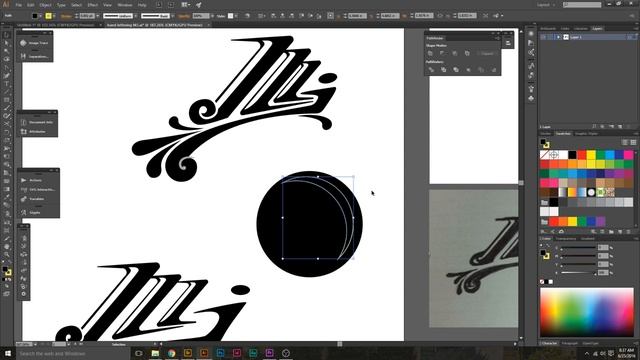
Task: Click the stroke weight input field
Action: pos(87,16)
